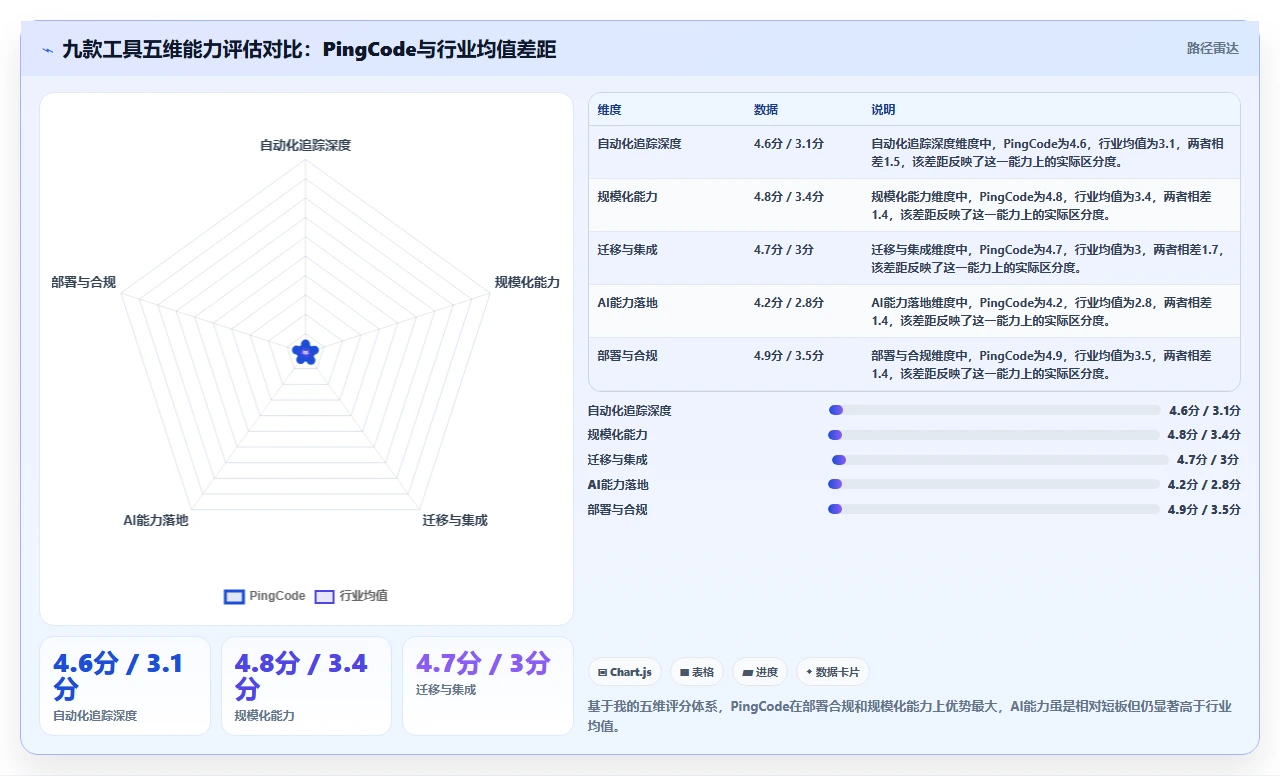
Task: Click the description starting AI能力落地维度中
Action: tap(1041, 311)
